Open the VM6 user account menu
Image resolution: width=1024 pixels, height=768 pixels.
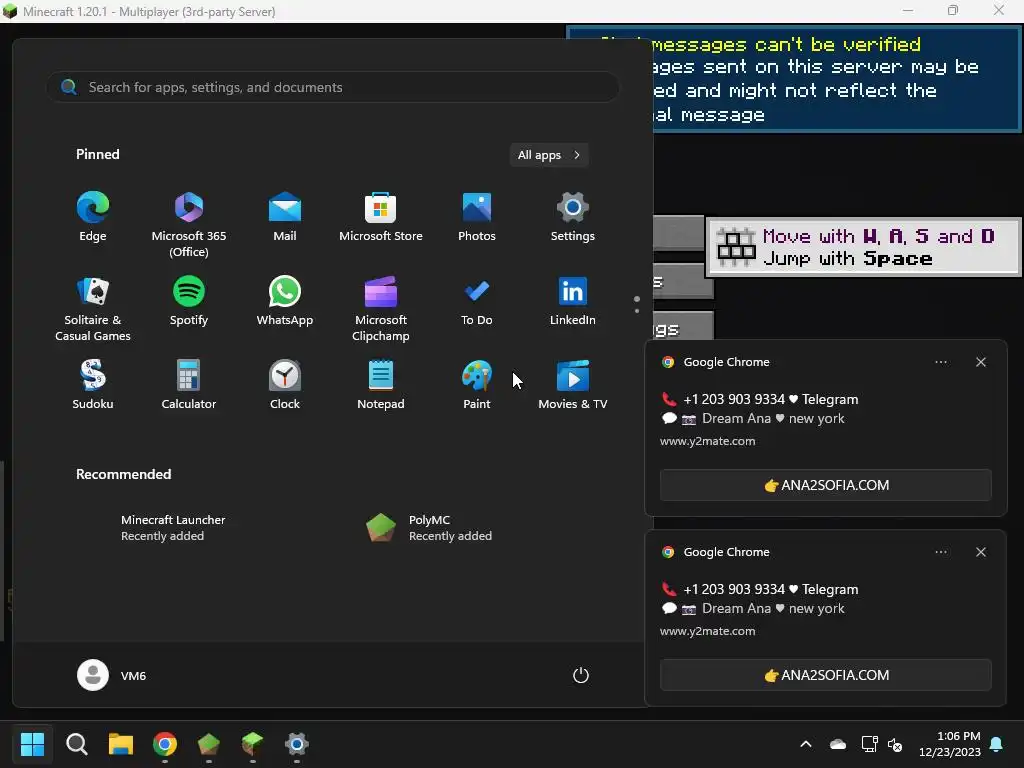[x=112, y=675]
